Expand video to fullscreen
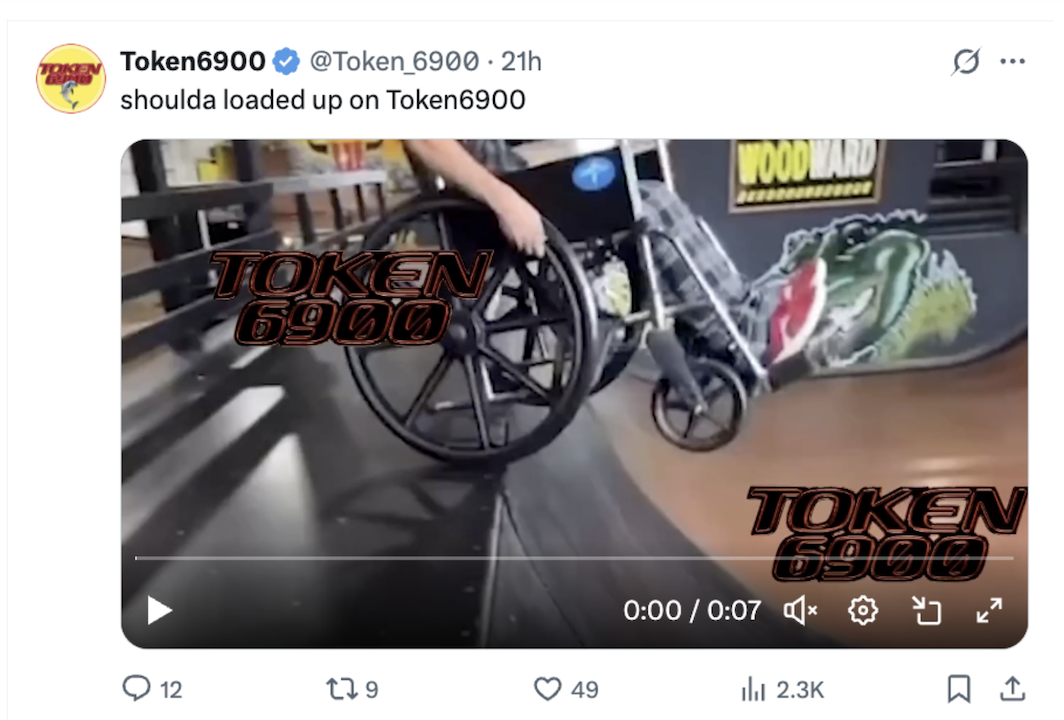The width and height of the screenshot is (1064, 720). [x=989, y=610]
